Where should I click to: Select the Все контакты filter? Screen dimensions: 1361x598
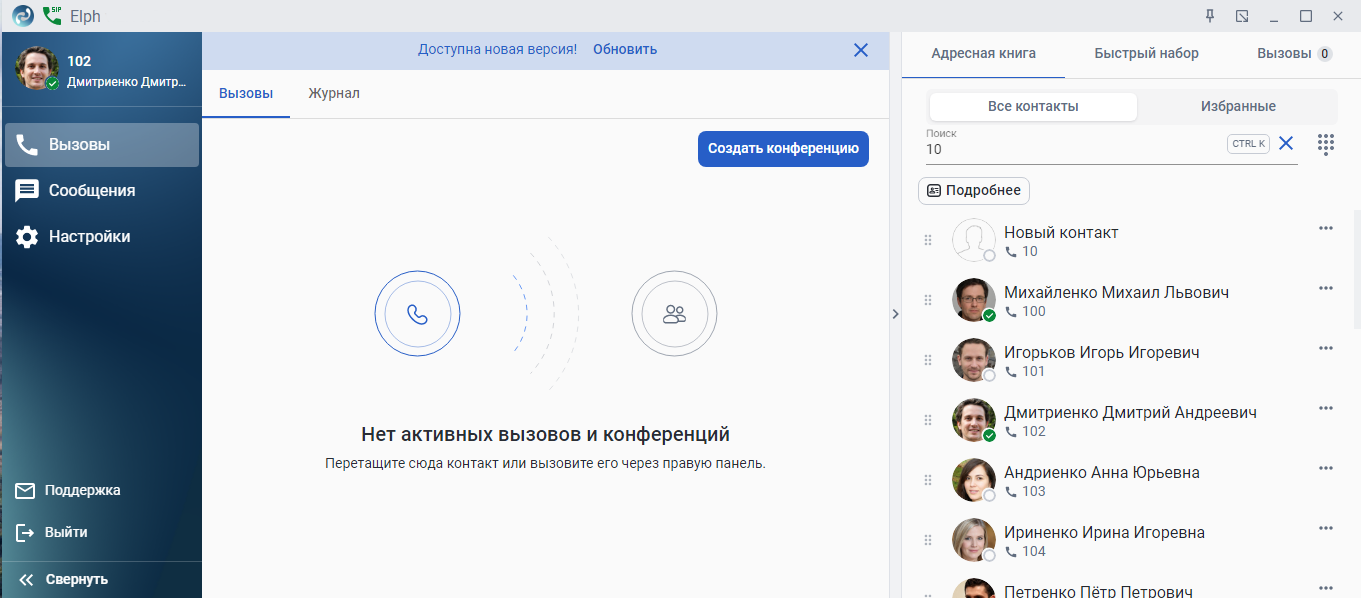coord(1033,107)
